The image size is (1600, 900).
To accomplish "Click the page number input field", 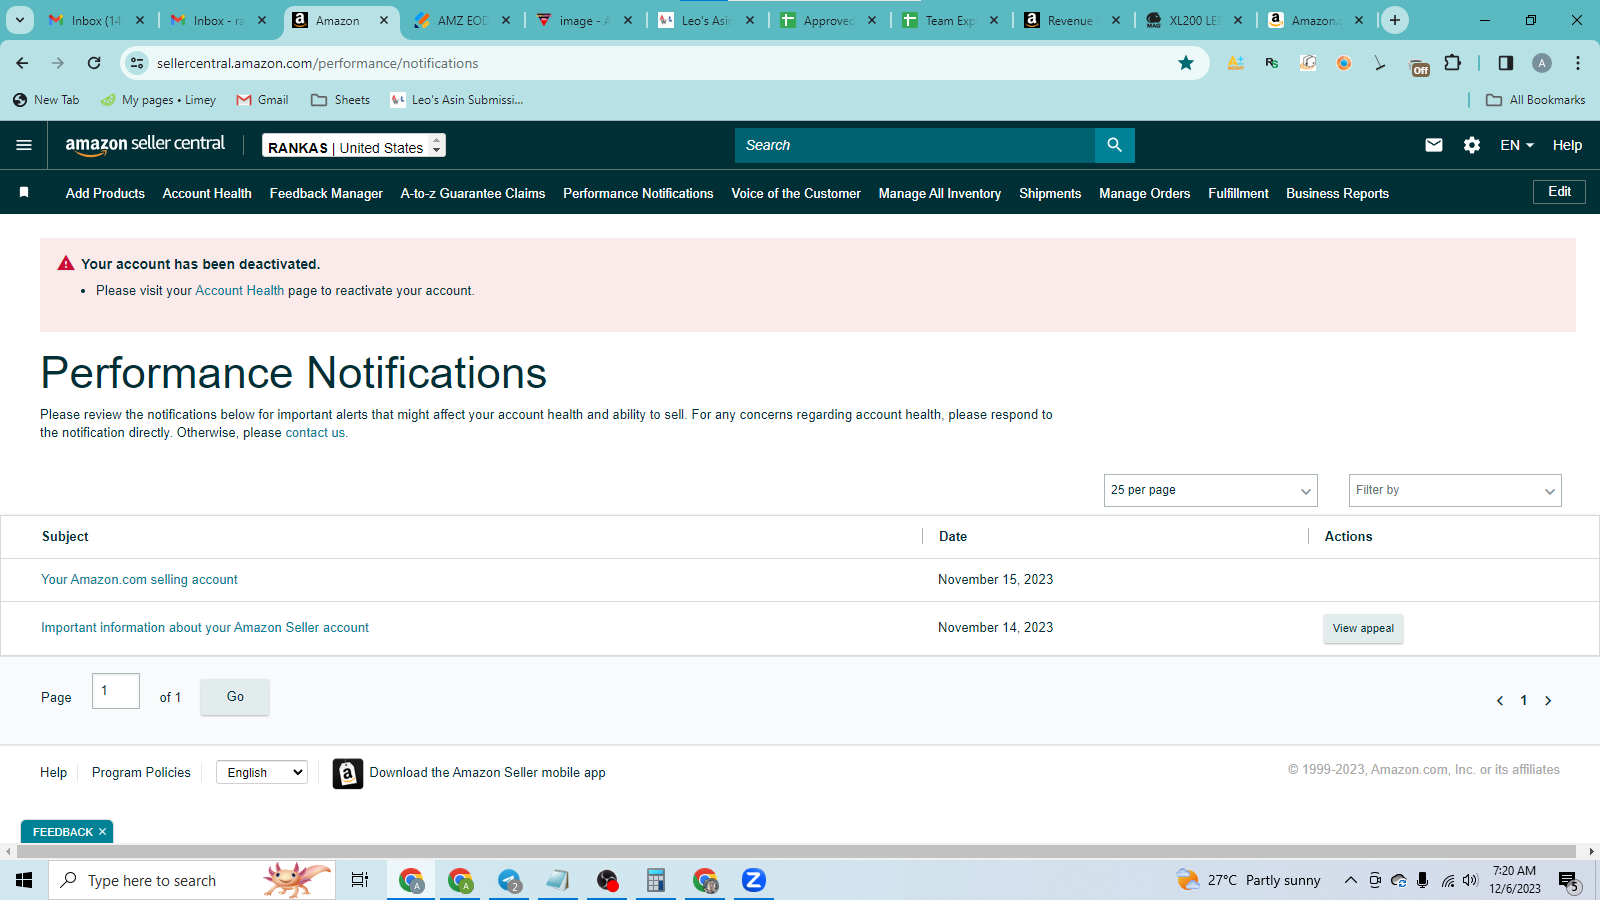I will tap(116, 691).
